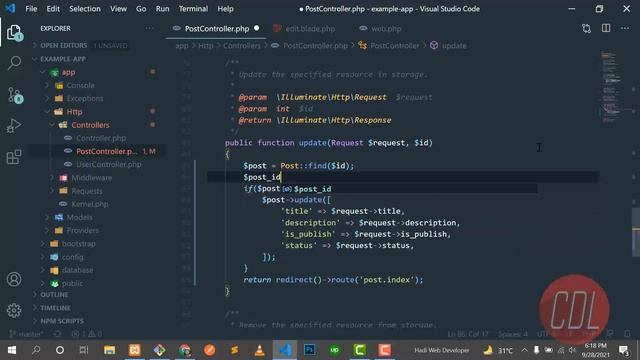
Task: Click the Open Changes icon in editor toolbar
Action: pyautogui.click(x=587, y=29)
